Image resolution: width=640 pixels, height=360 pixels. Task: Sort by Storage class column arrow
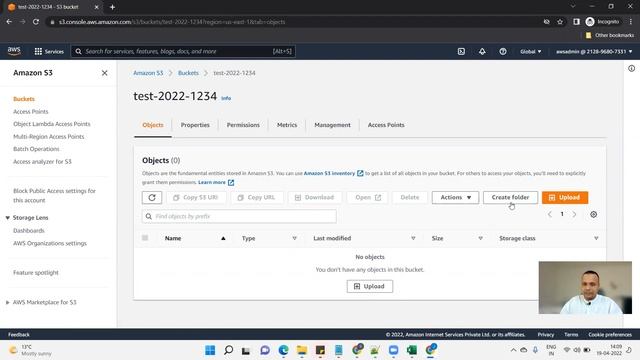596,238
